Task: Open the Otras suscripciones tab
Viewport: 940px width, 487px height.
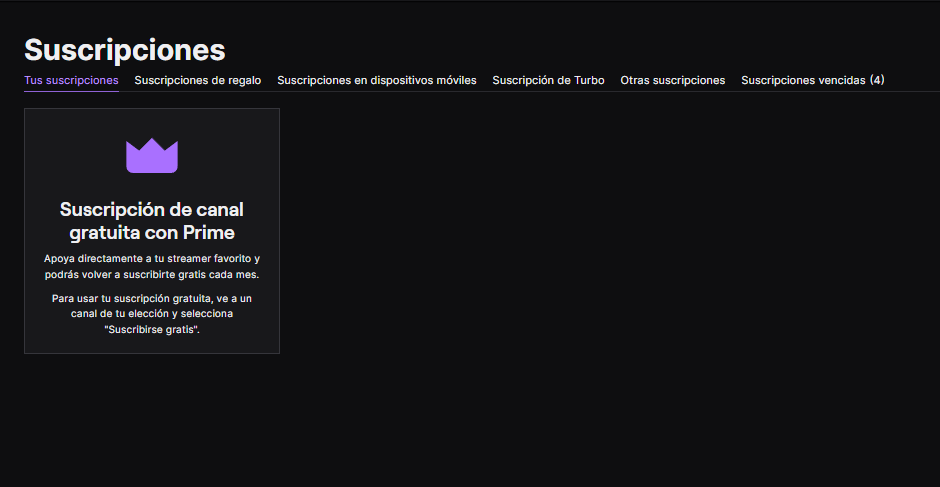Action: point(672,80)
